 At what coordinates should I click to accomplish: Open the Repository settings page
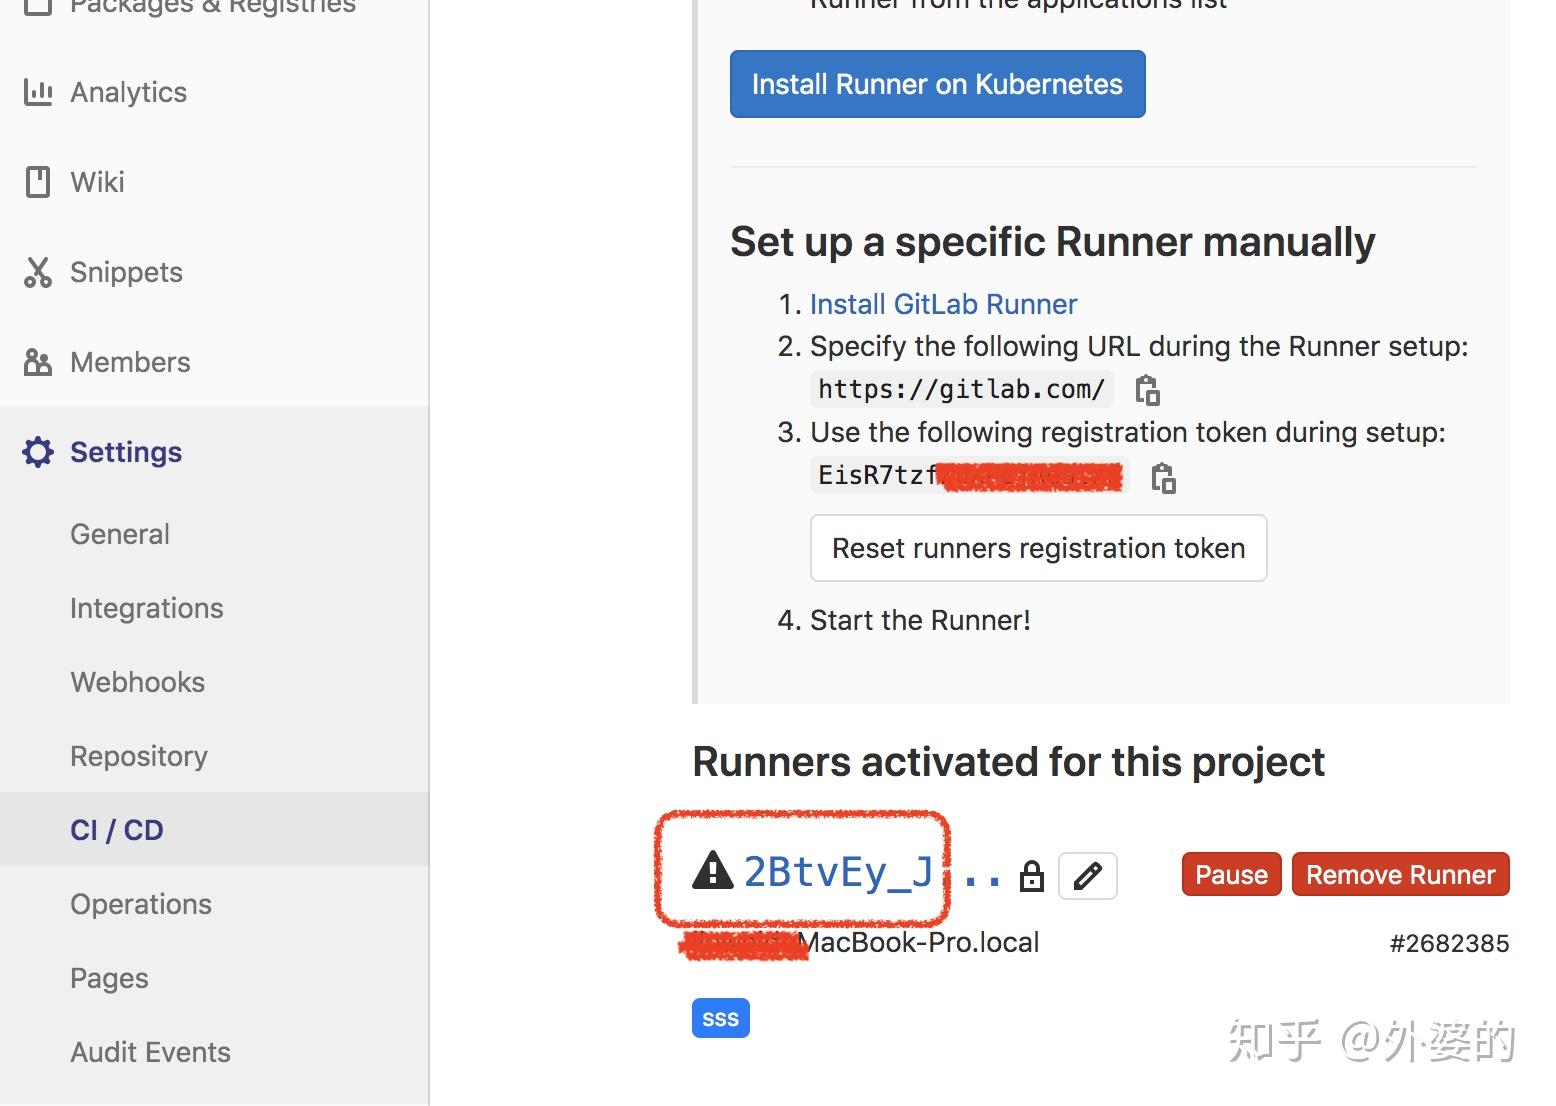pyautogui.click(x=139, y=756)
